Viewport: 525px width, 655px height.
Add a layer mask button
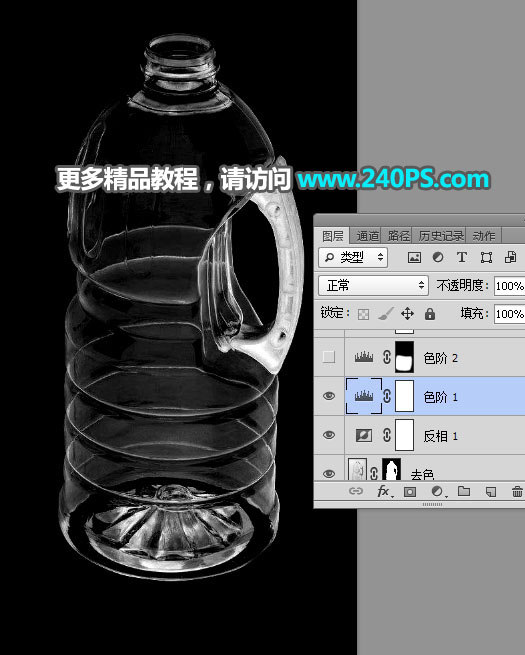[x=410, y=492]
